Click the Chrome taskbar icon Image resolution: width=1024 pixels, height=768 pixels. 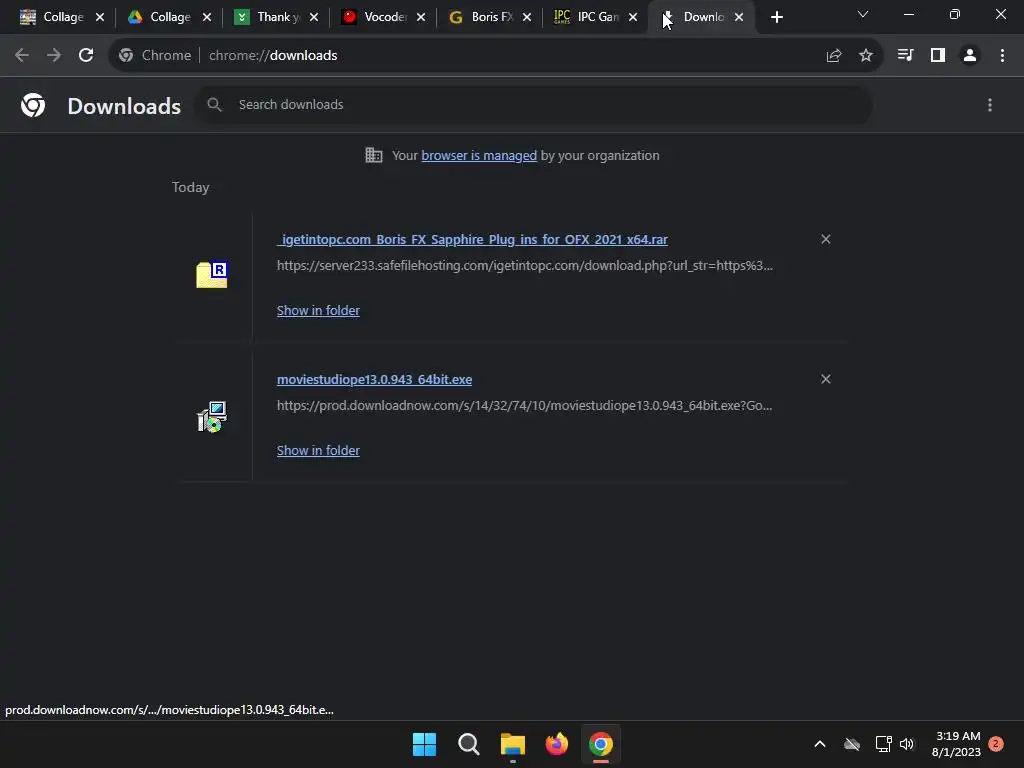(x=601, y=744)
